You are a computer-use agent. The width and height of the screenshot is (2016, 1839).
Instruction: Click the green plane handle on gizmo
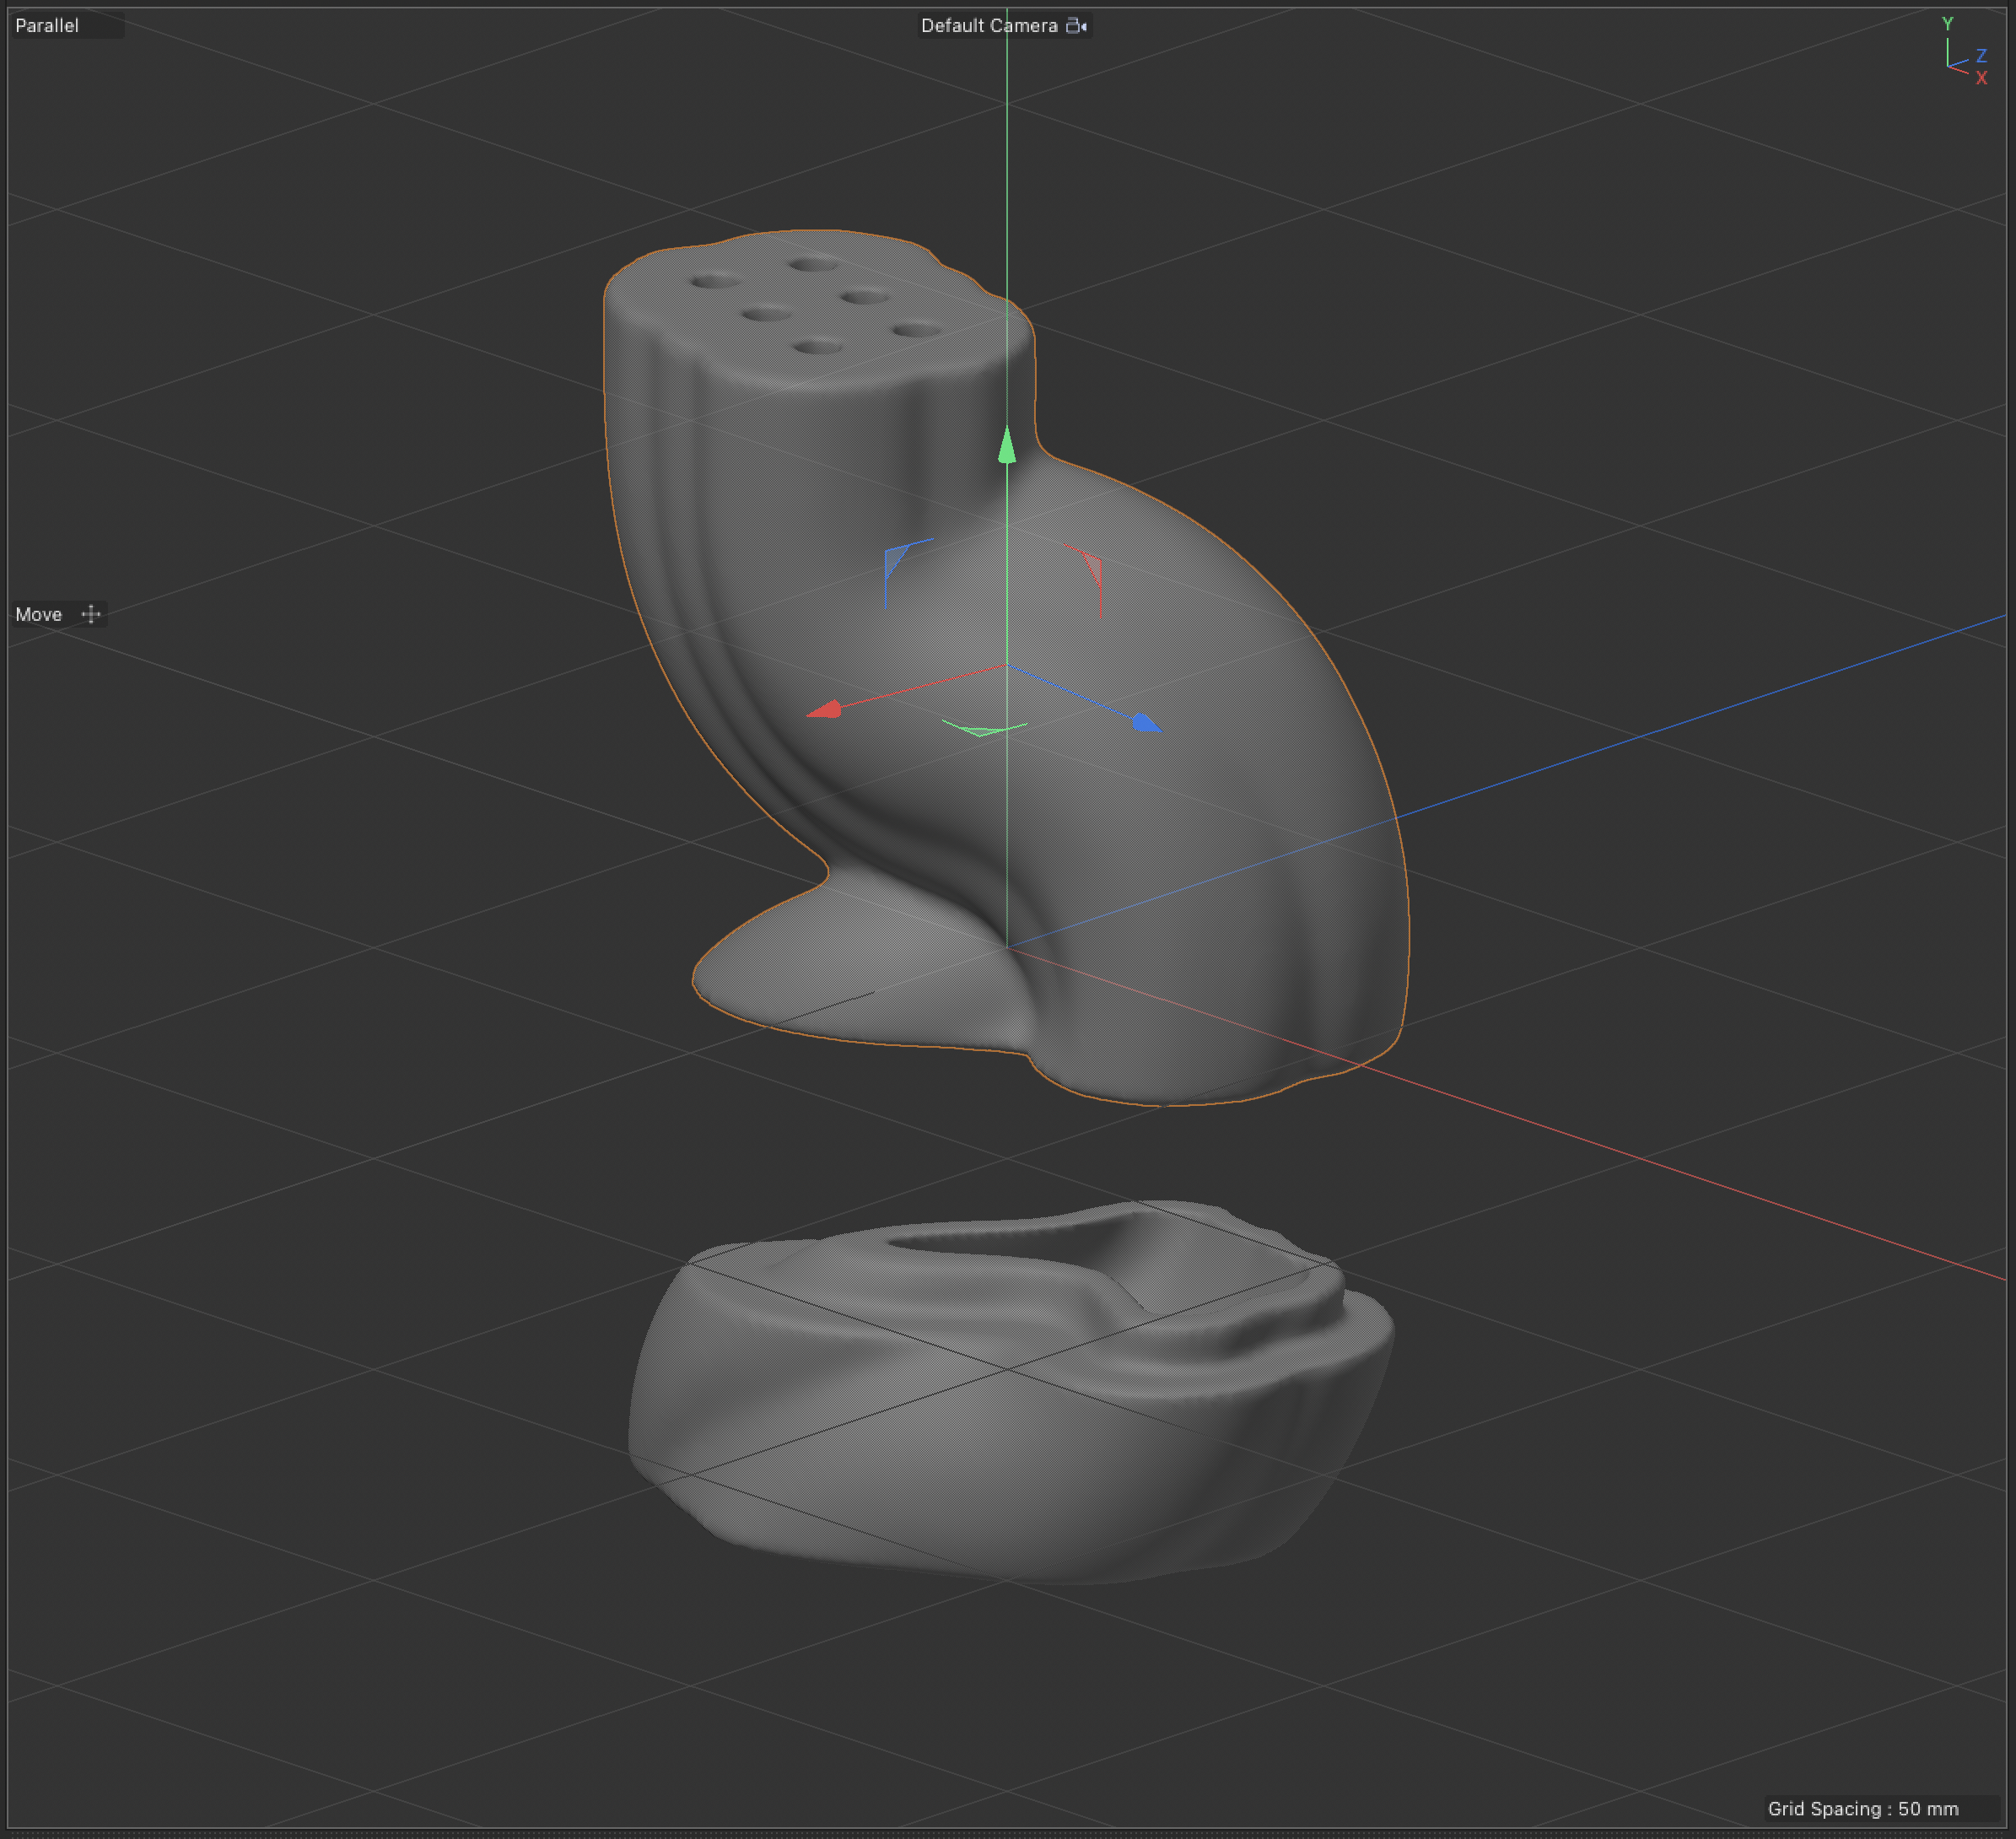tap(984, 728)
